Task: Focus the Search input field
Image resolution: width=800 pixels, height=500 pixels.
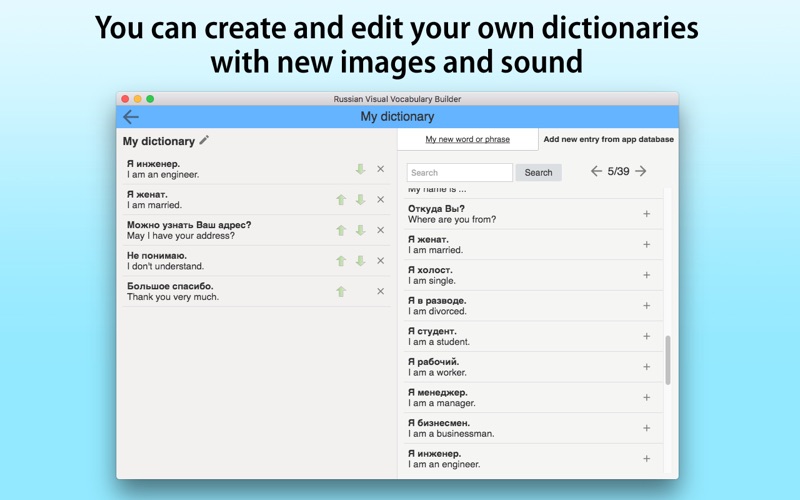Action: point(459,172)
